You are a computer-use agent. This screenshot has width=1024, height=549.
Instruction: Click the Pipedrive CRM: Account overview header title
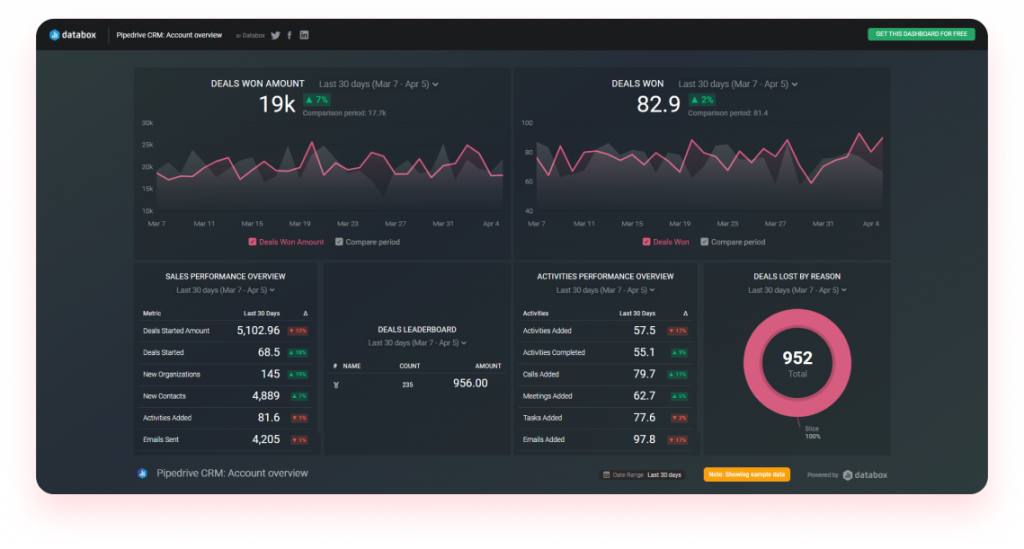click(x=169, y=35)
